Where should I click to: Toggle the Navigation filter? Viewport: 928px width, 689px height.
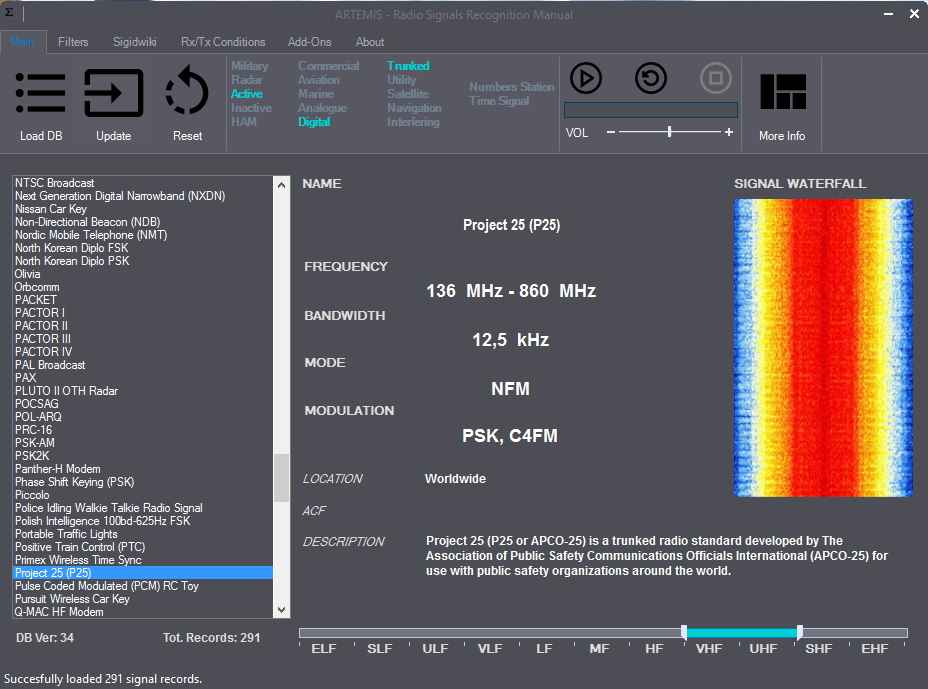coord(414,108)
